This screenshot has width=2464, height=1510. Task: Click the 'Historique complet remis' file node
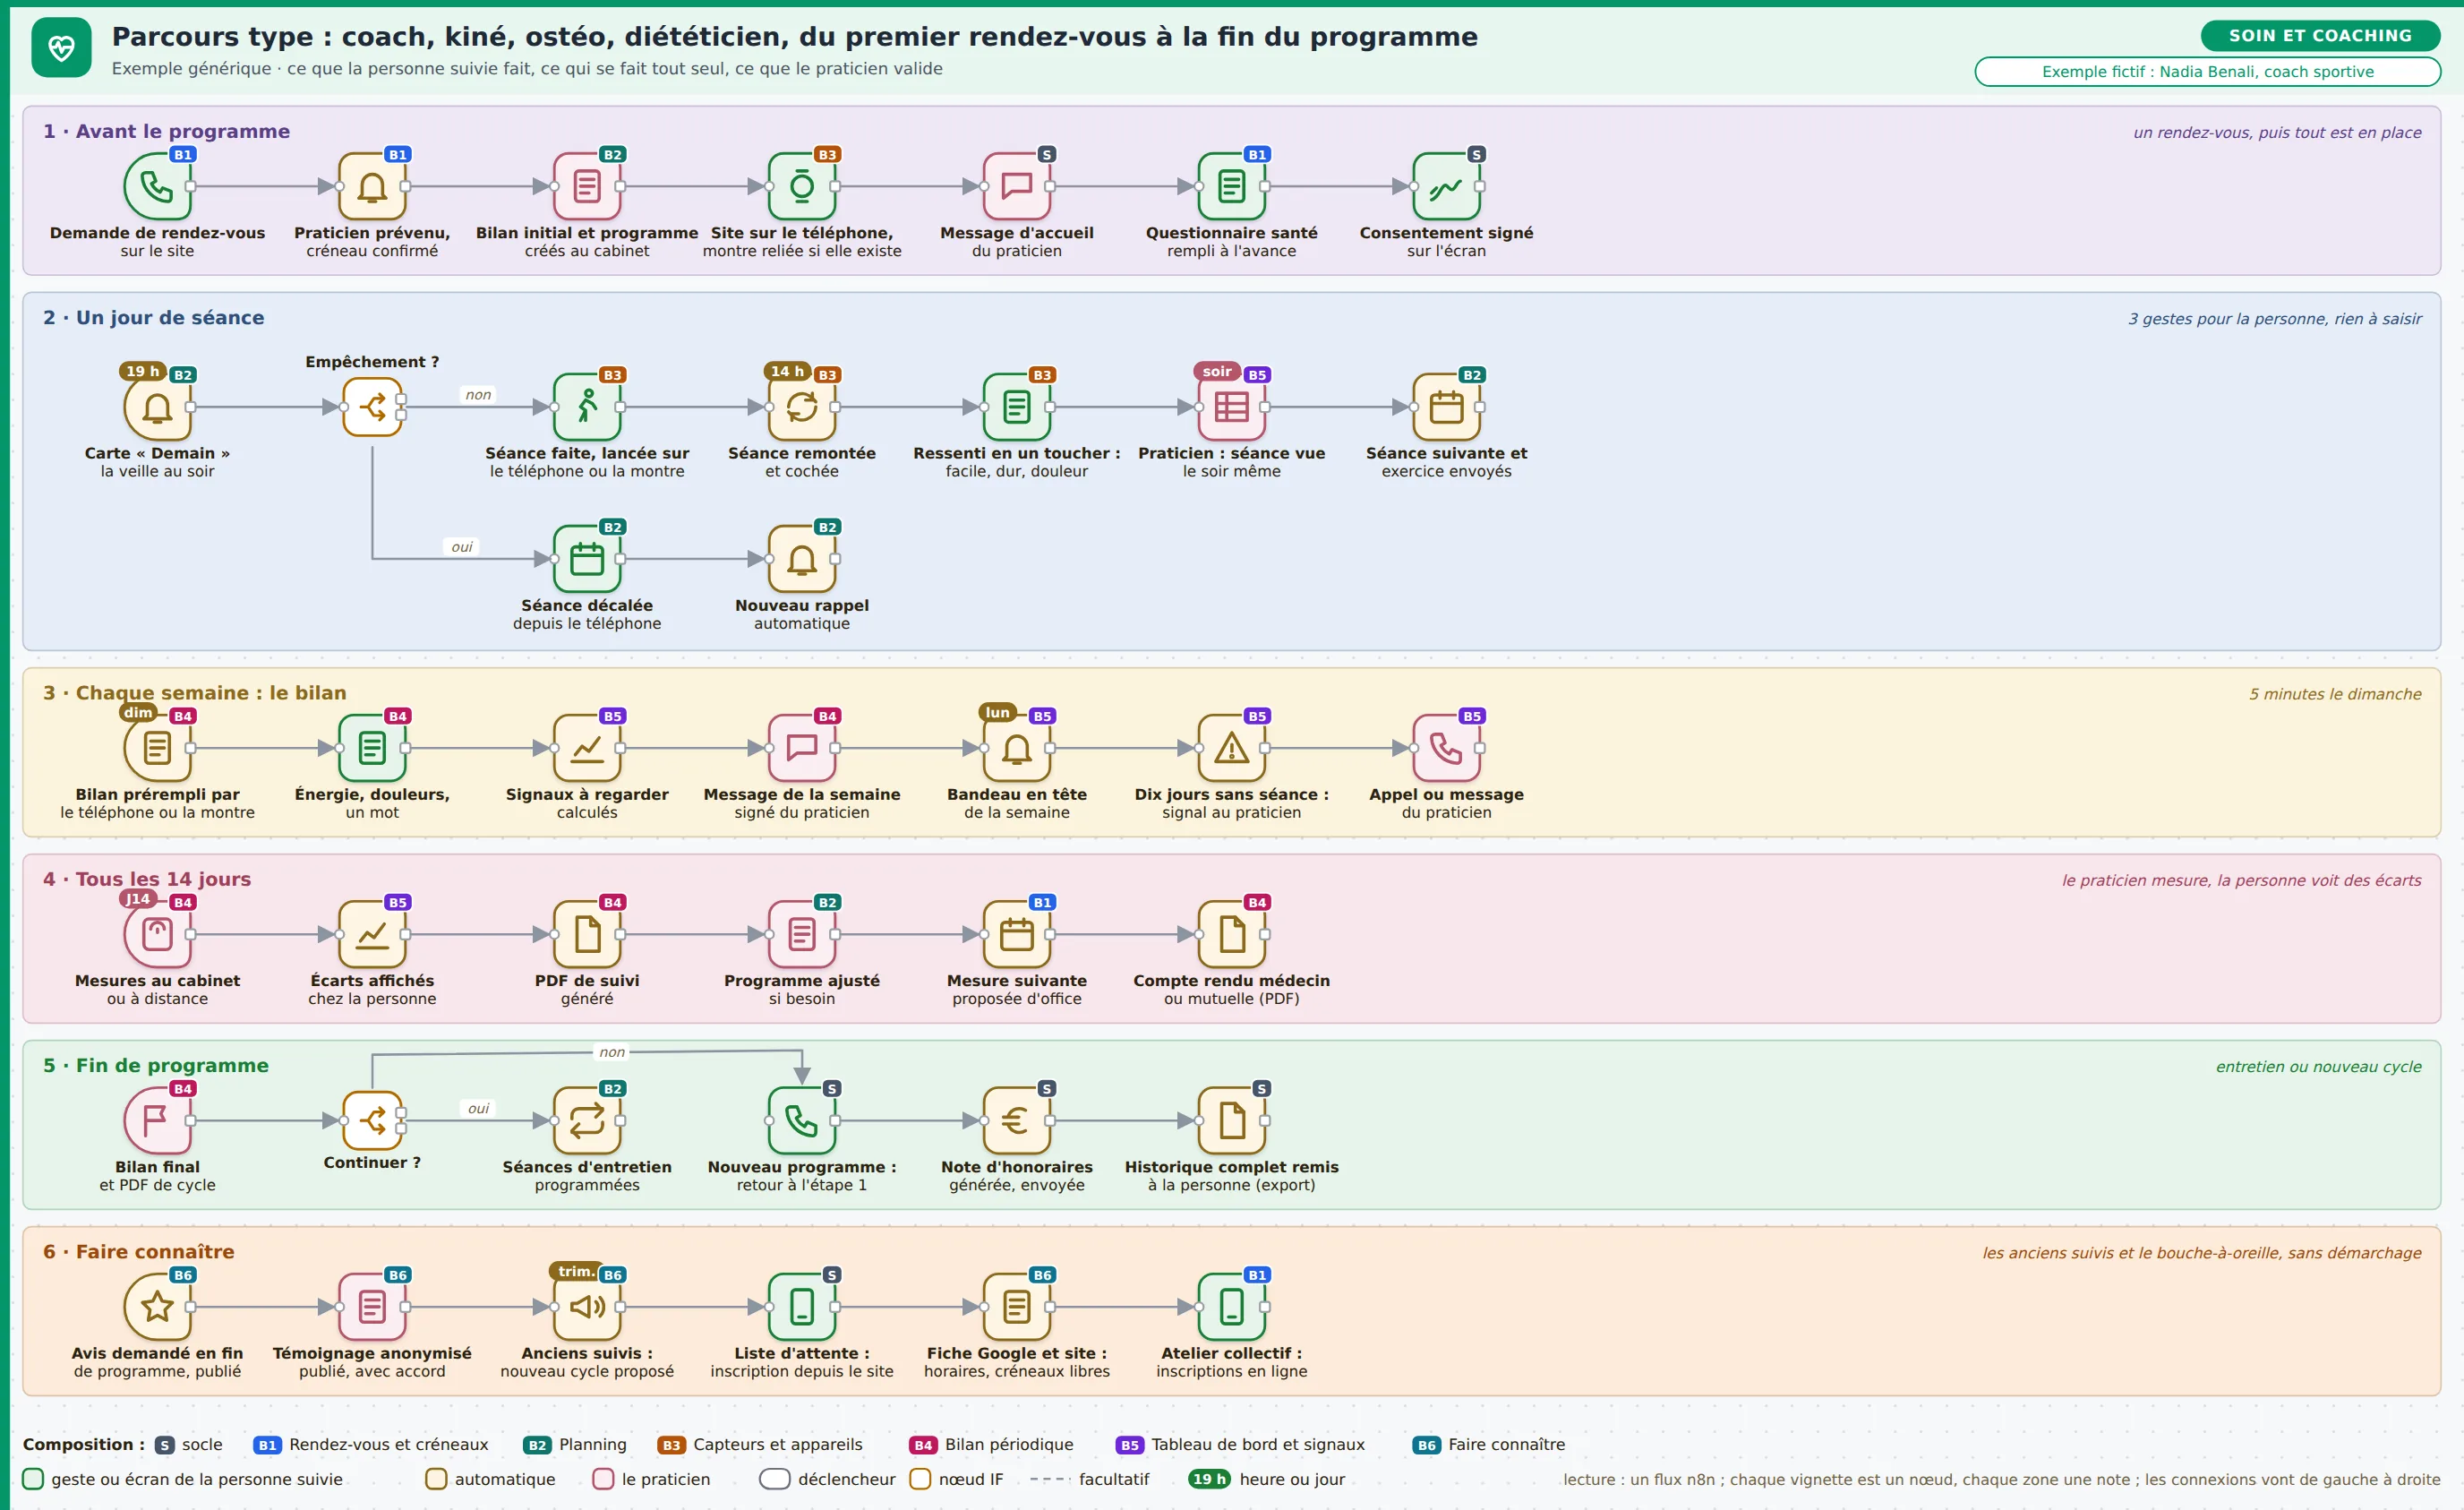pos(1232,1120)
